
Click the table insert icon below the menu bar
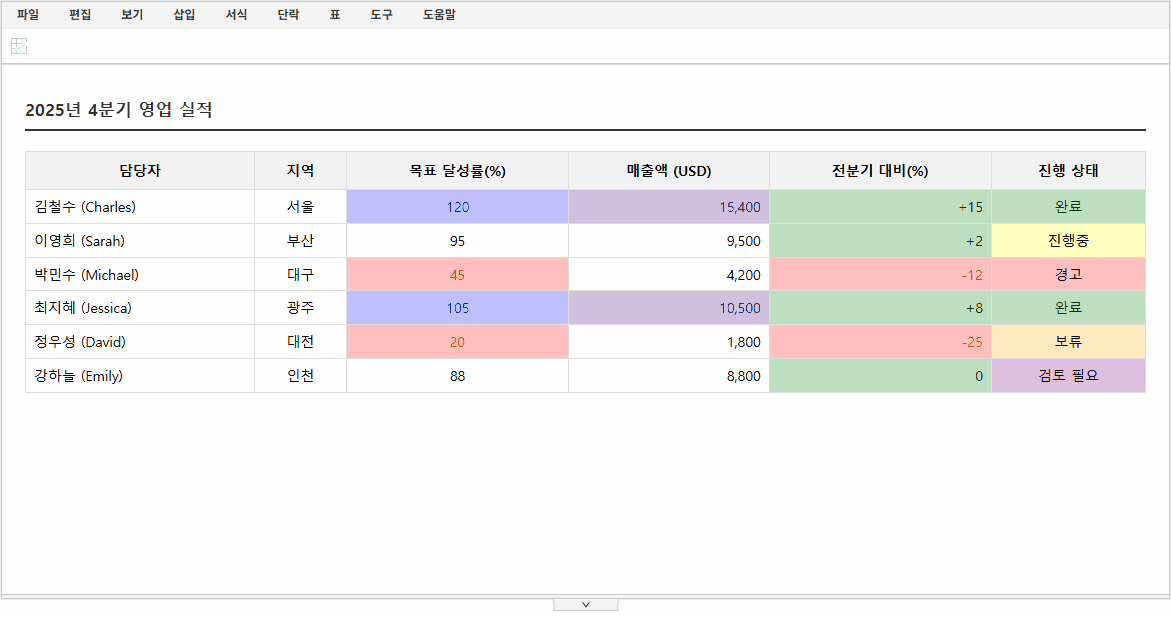(18, 45)
